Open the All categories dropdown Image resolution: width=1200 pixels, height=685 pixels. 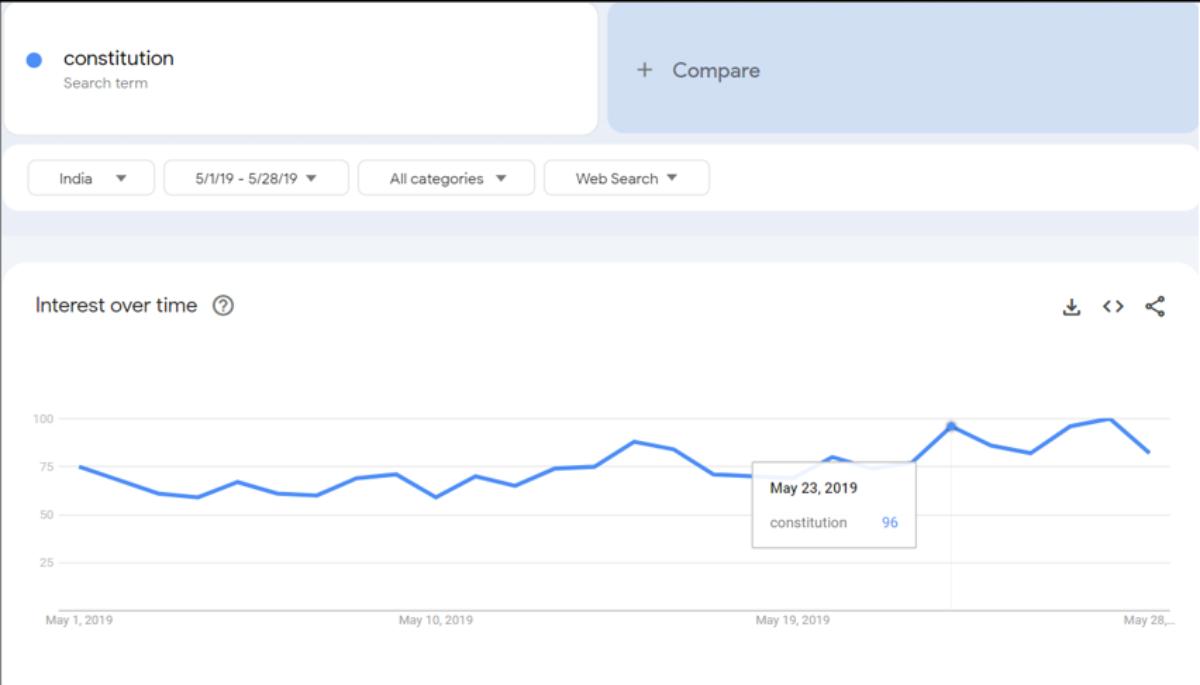click(x=446, y=178)
